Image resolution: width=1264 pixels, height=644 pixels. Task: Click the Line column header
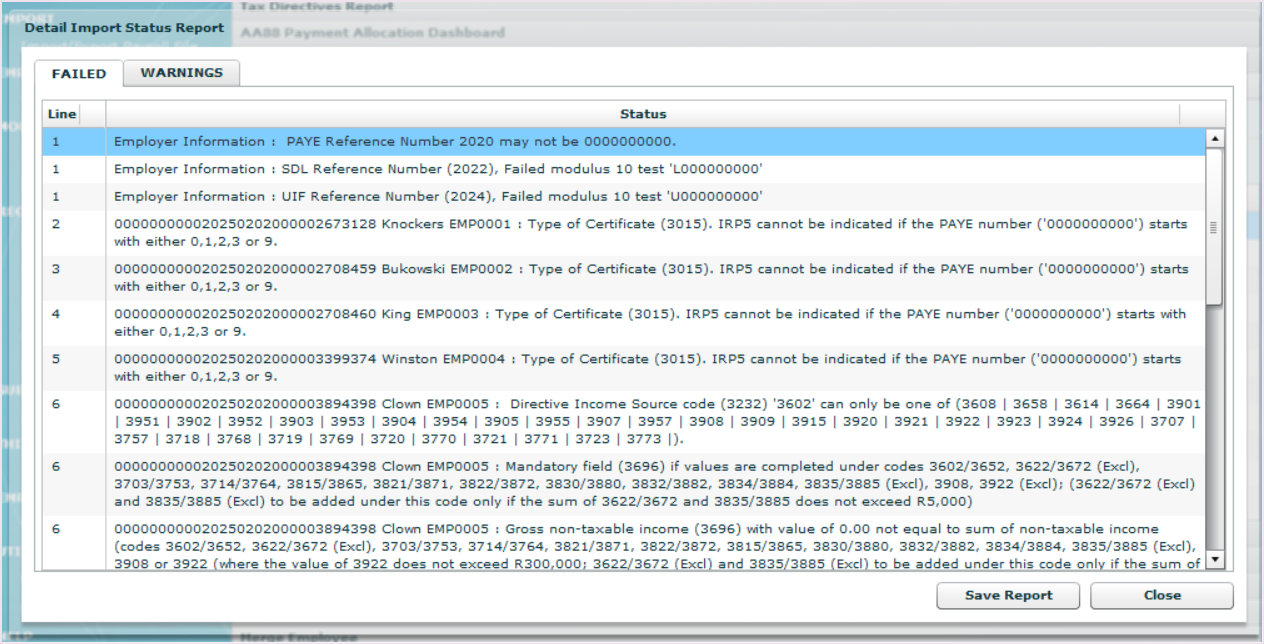pos(61,114)
